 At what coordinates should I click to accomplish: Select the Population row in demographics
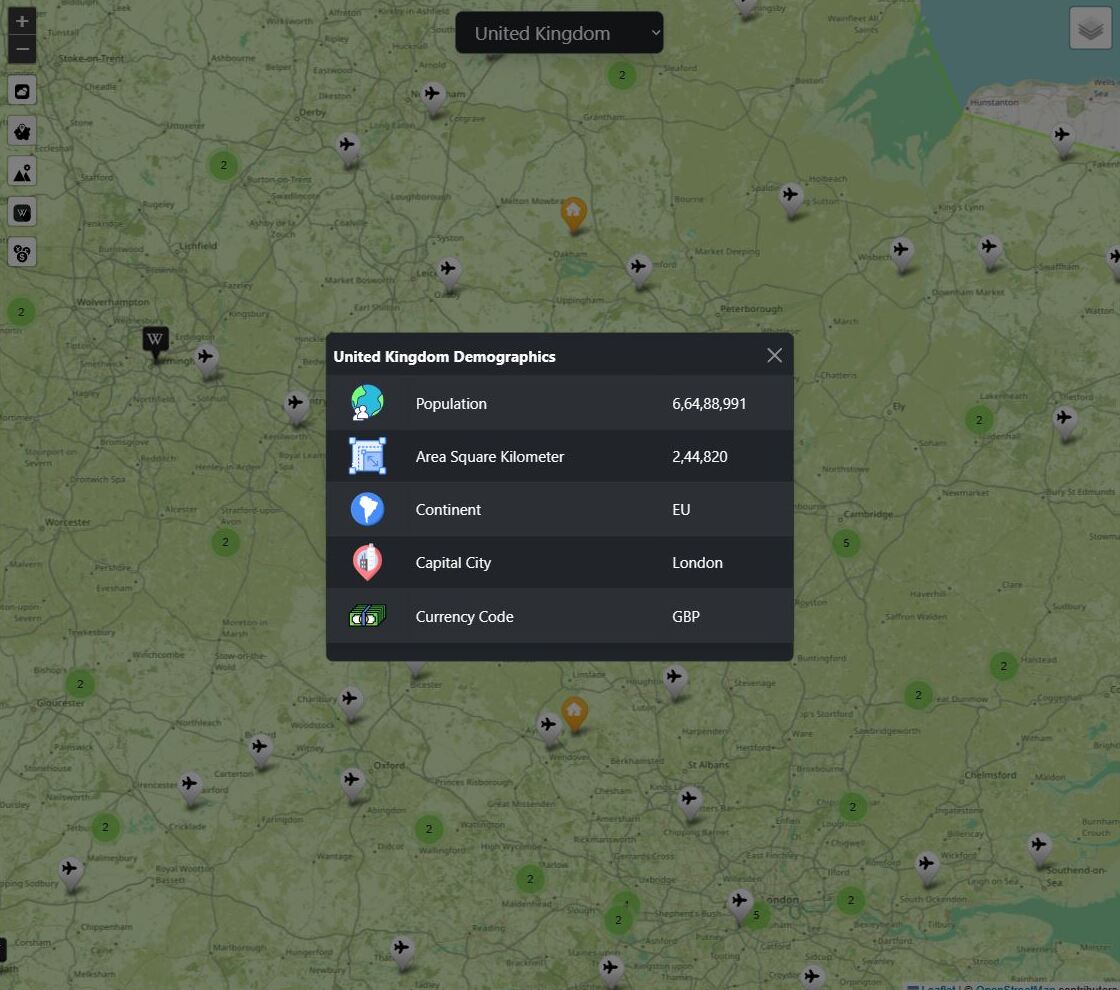pyautogui.click(x=559, y=403)
